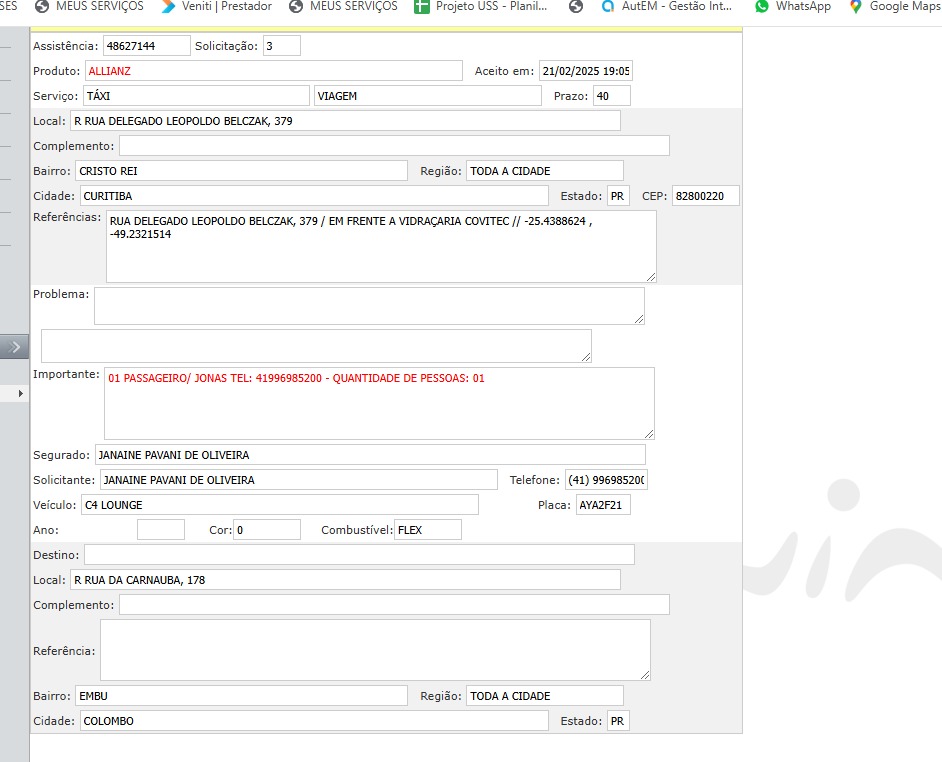Image resolution: width=942 pixels, height=762 pixels.
Task: Click the Cidade field CURITIBA
Action: pos(314,196)
